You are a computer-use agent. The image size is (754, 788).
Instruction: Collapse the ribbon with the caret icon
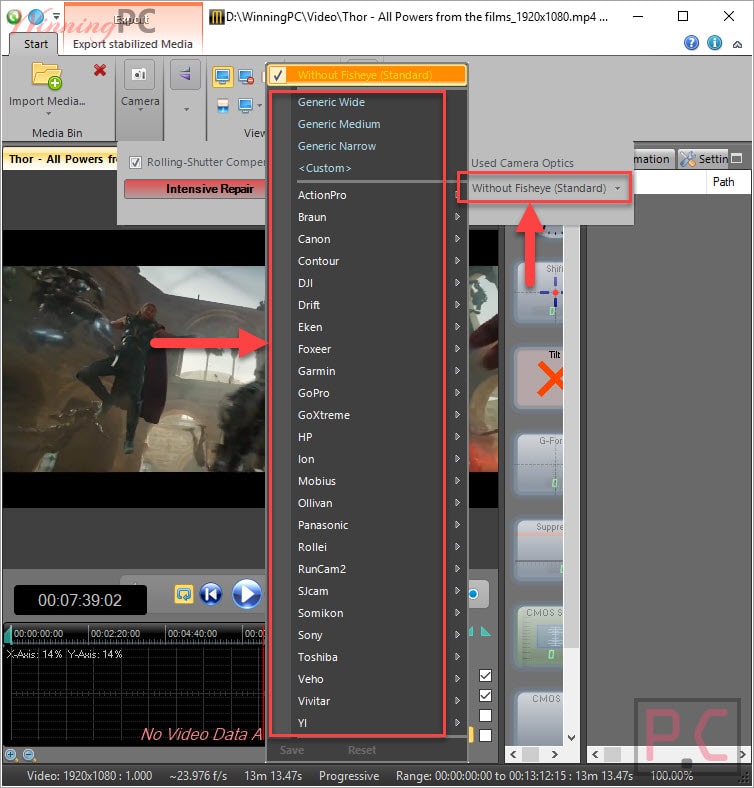(737, 44)
